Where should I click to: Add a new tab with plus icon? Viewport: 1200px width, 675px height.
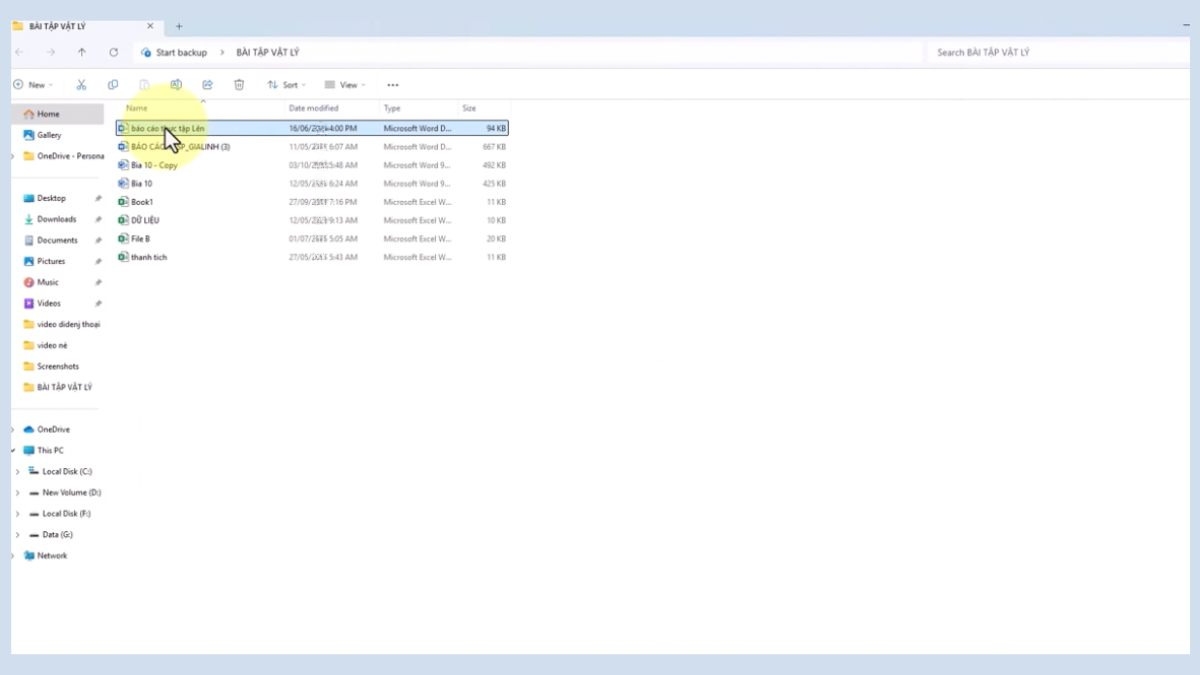pos(179,26)
